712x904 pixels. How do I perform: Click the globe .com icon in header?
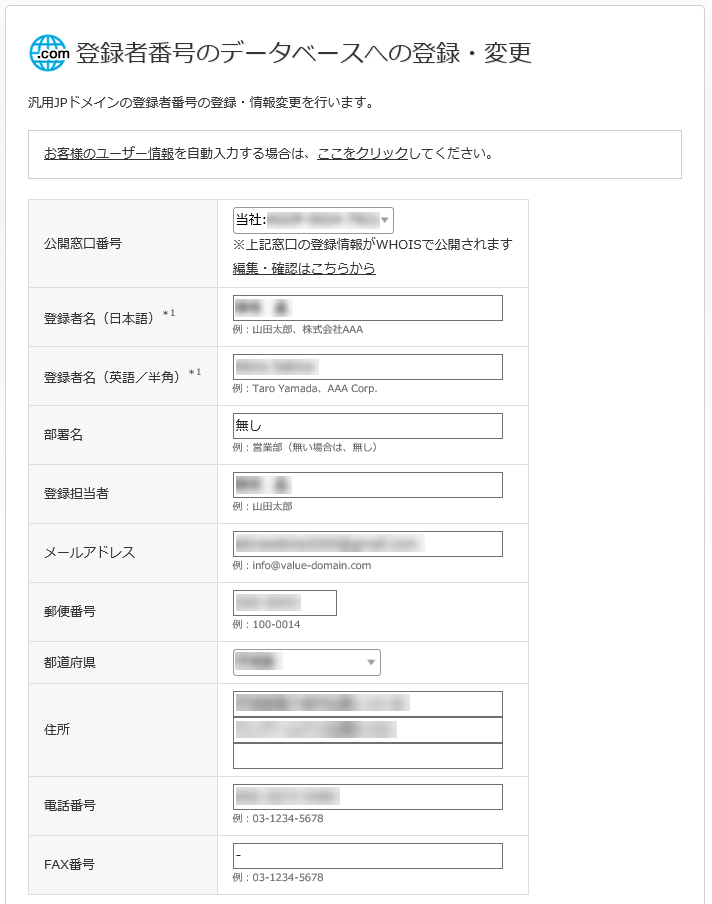[x=50, y=52]
